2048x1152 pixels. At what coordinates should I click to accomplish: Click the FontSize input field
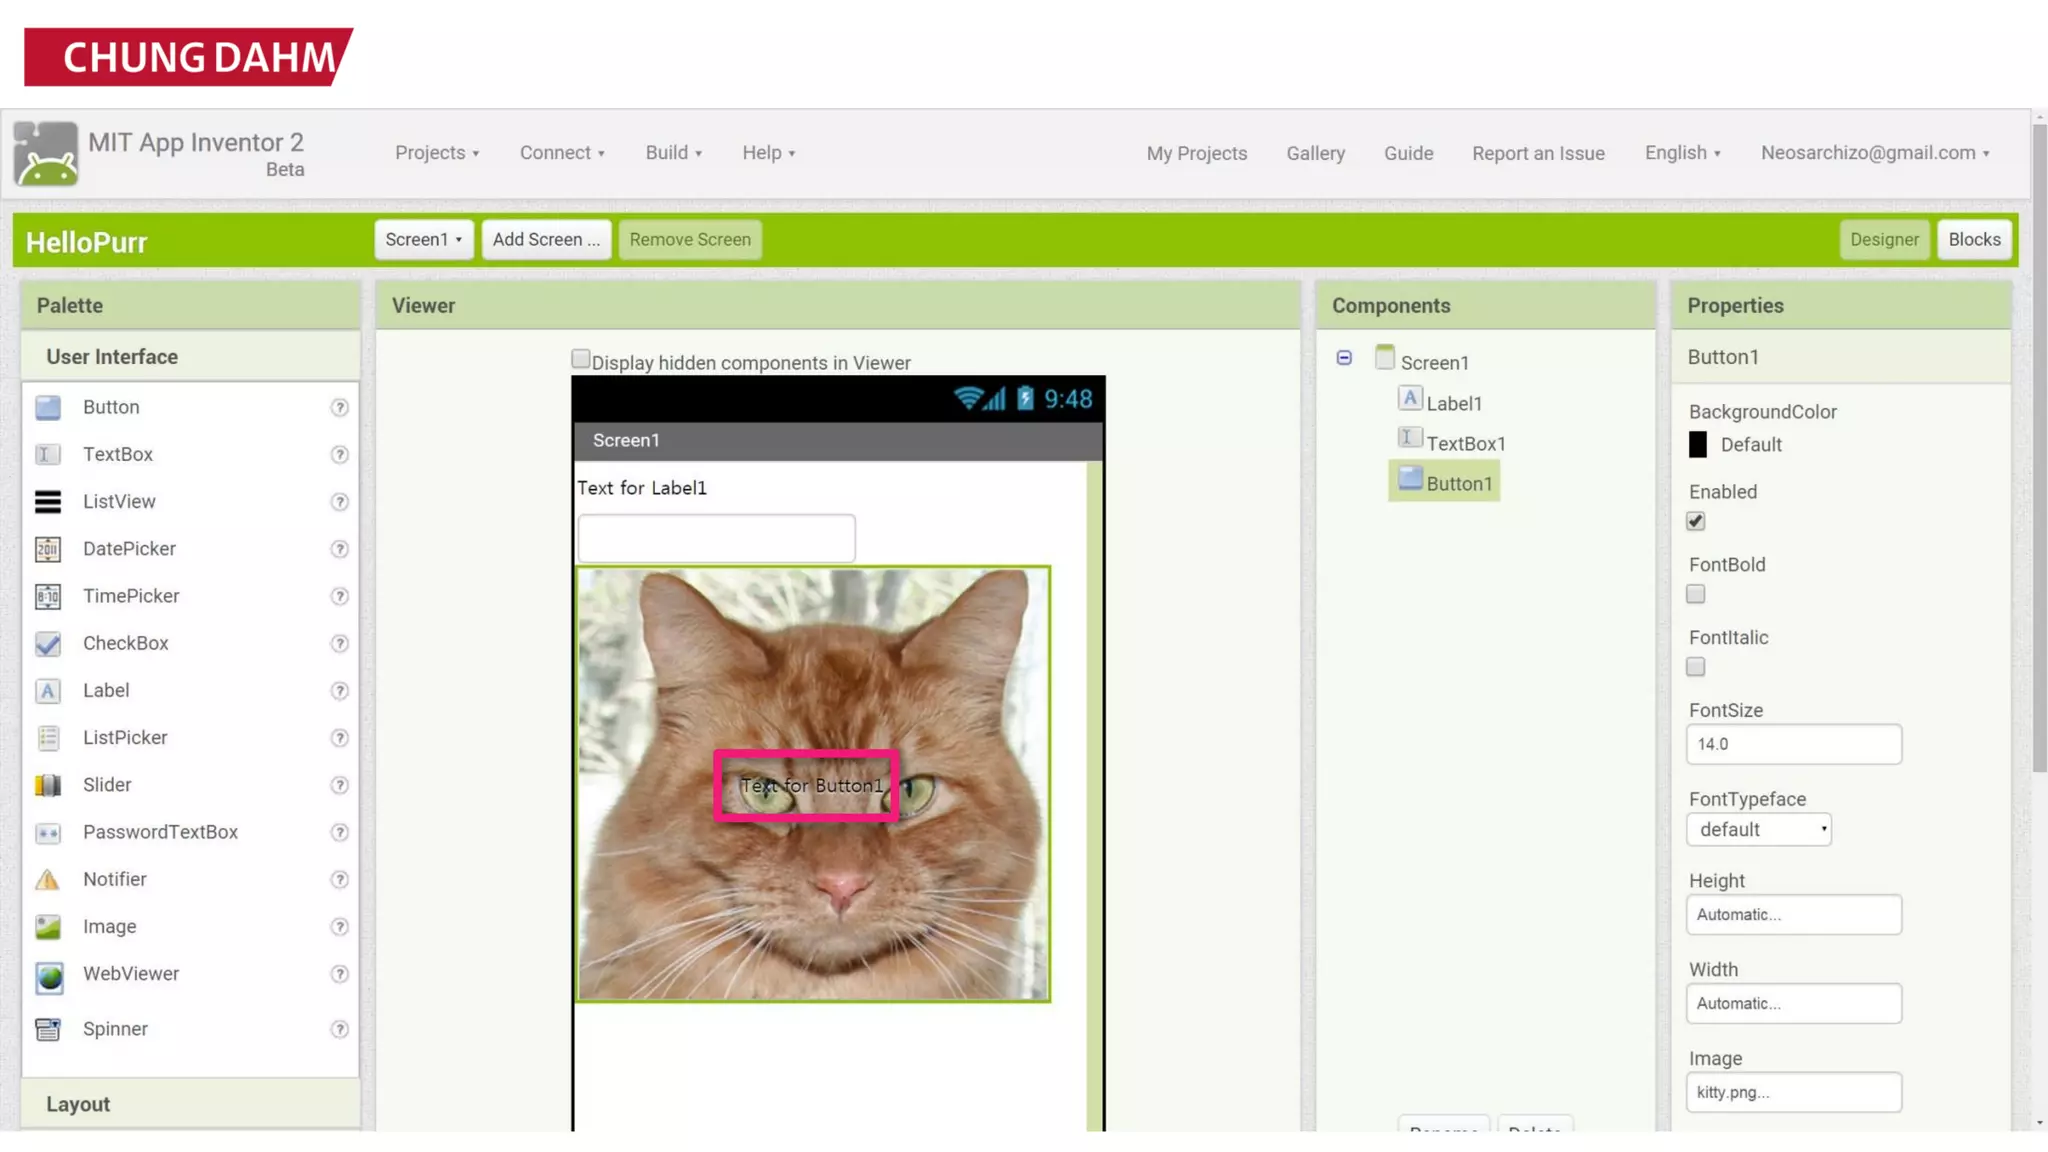point(1793,745)
